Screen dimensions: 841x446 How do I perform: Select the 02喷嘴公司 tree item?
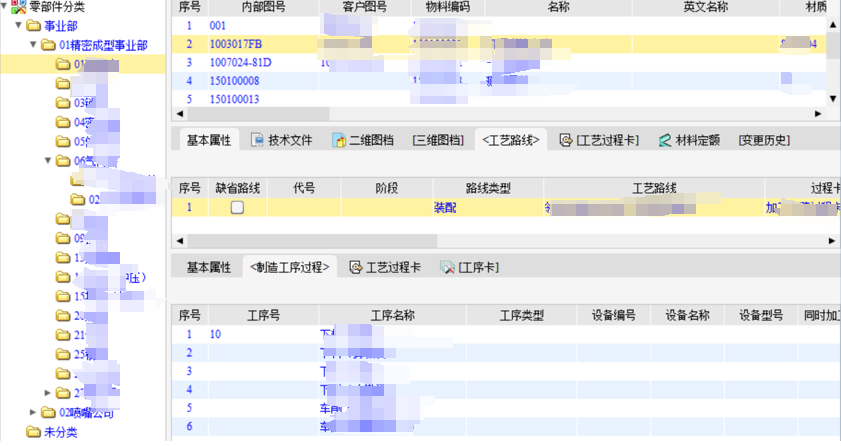(x=86, y=412)
